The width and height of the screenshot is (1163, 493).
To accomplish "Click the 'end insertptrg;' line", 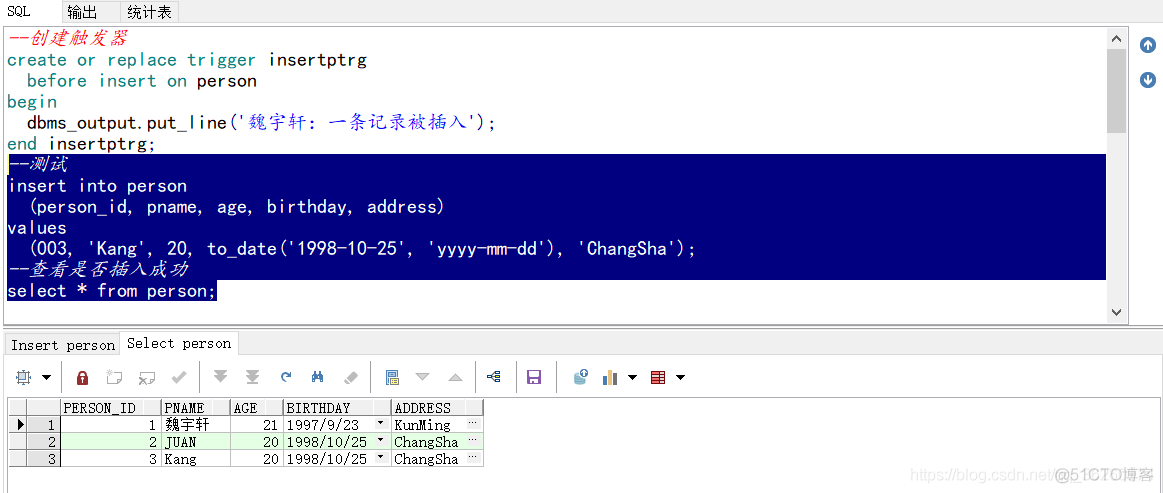I will click(x=82, y=144).
